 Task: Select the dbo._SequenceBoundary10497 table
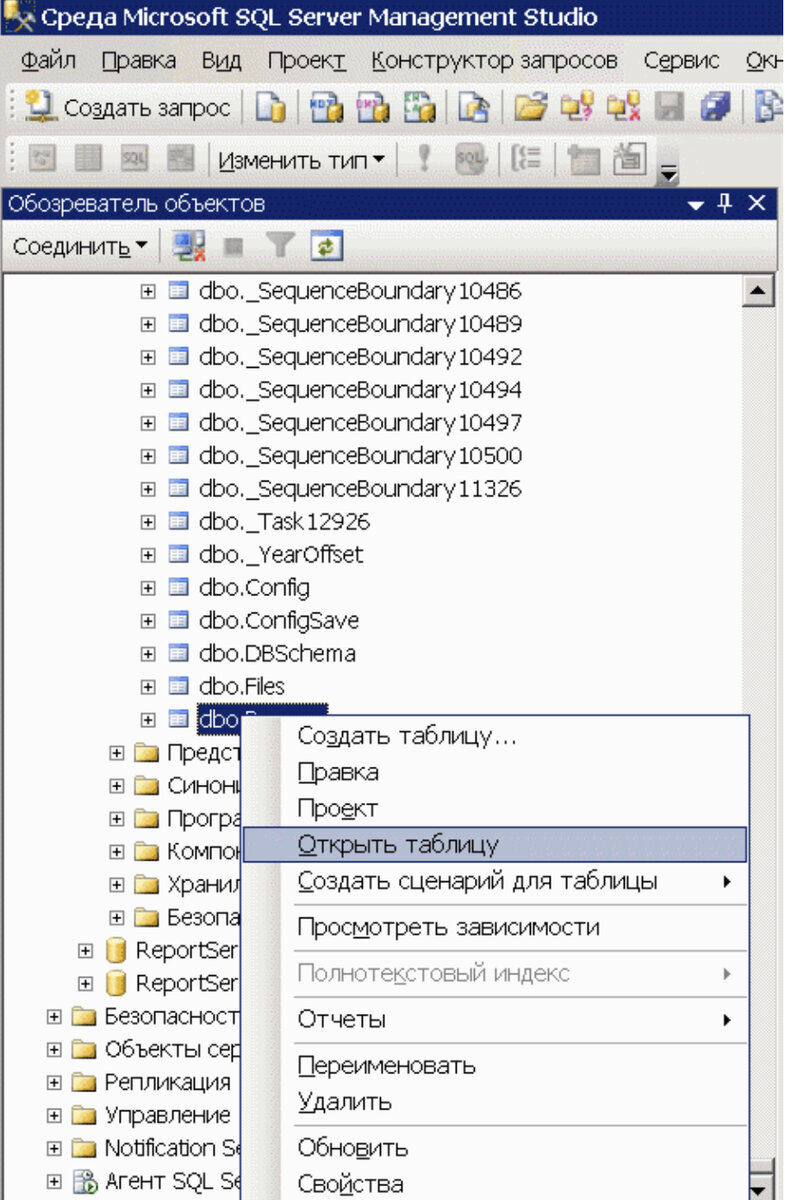click(x=360, y=423)
